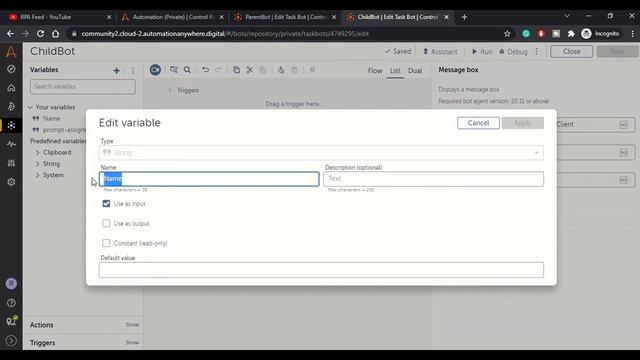Show the Triggers panel

coord(132,342)
